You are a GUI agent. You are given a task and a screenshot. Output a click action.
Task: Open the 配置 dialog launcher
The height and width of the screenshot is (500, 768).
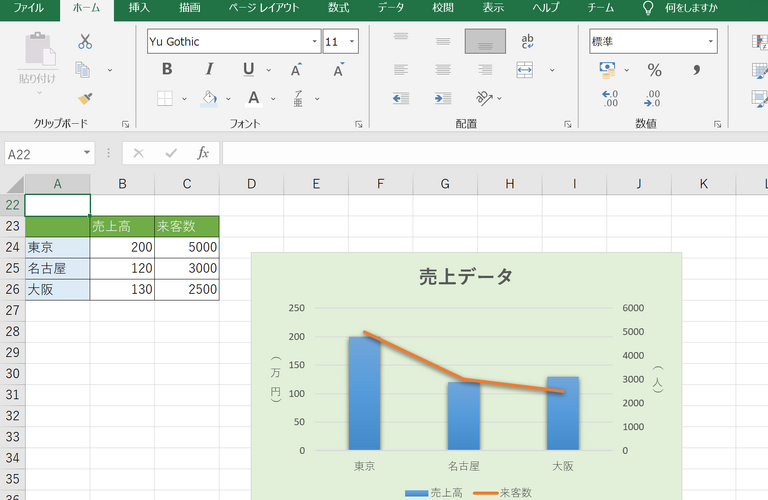(568, 124)
